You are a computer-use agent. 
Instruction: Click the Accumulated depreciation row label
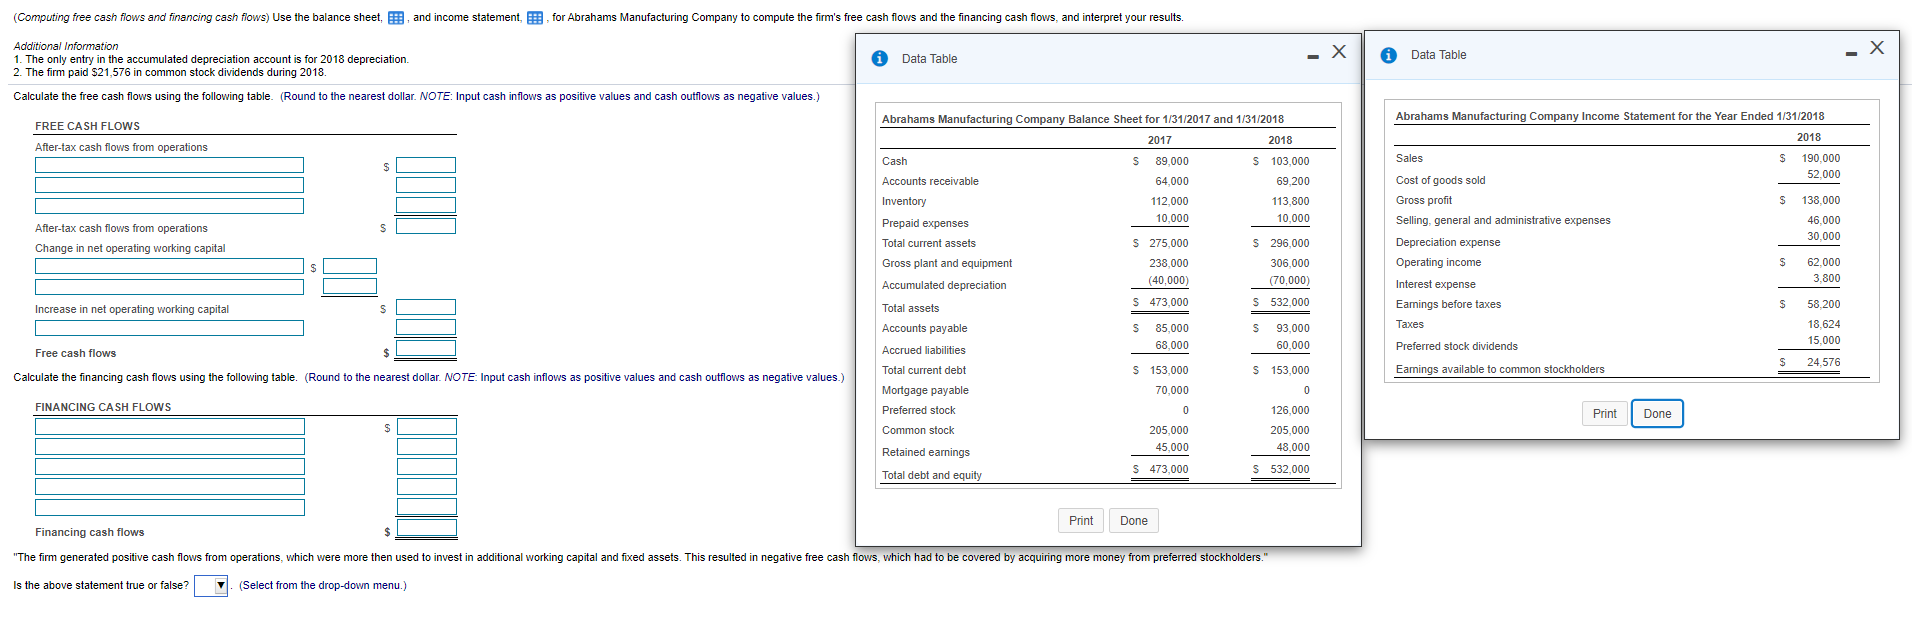click(x=944, y=285)
